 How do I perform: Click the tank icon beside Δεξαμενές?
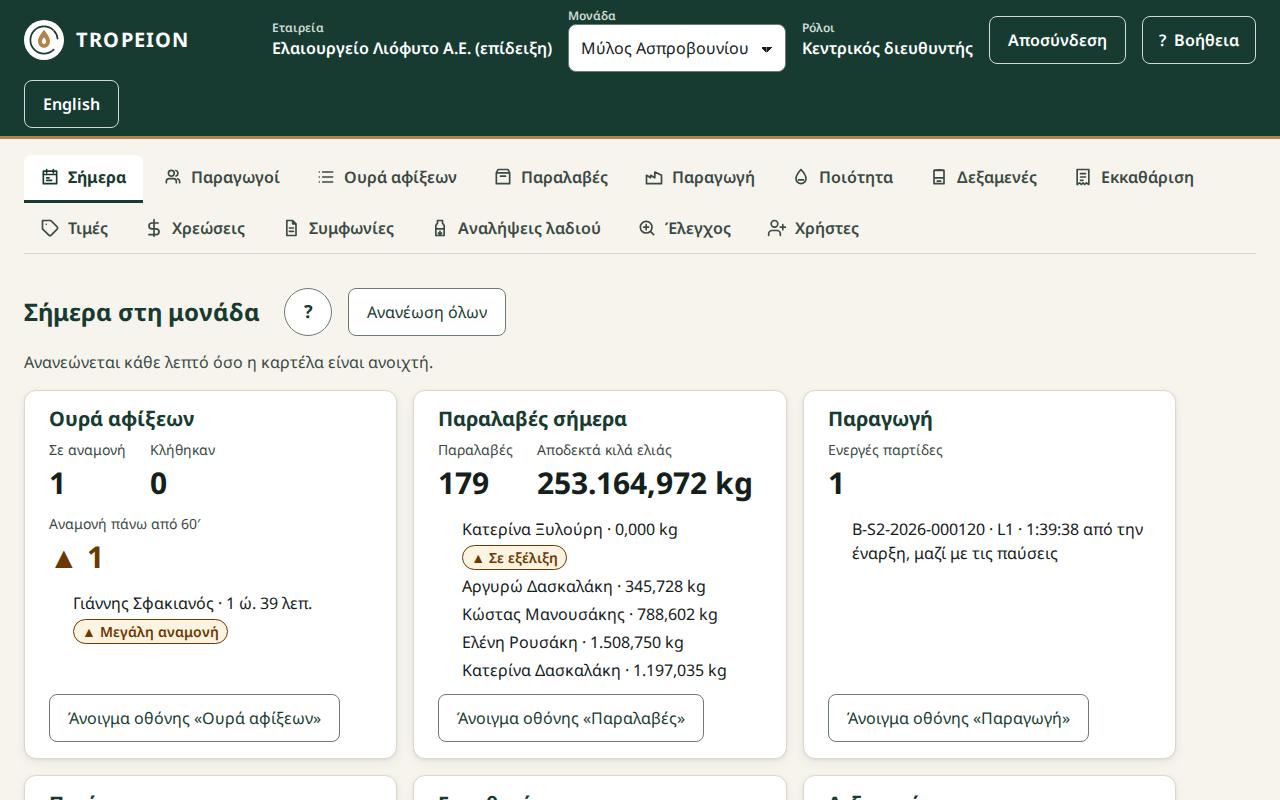click(x=939, y=177)
